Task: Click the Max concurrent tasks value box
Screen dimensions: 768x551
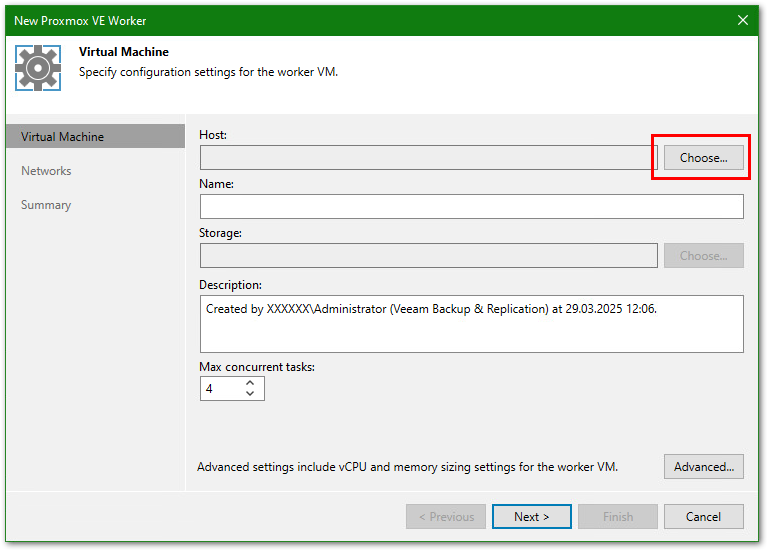Action: [x=220, y=388]
